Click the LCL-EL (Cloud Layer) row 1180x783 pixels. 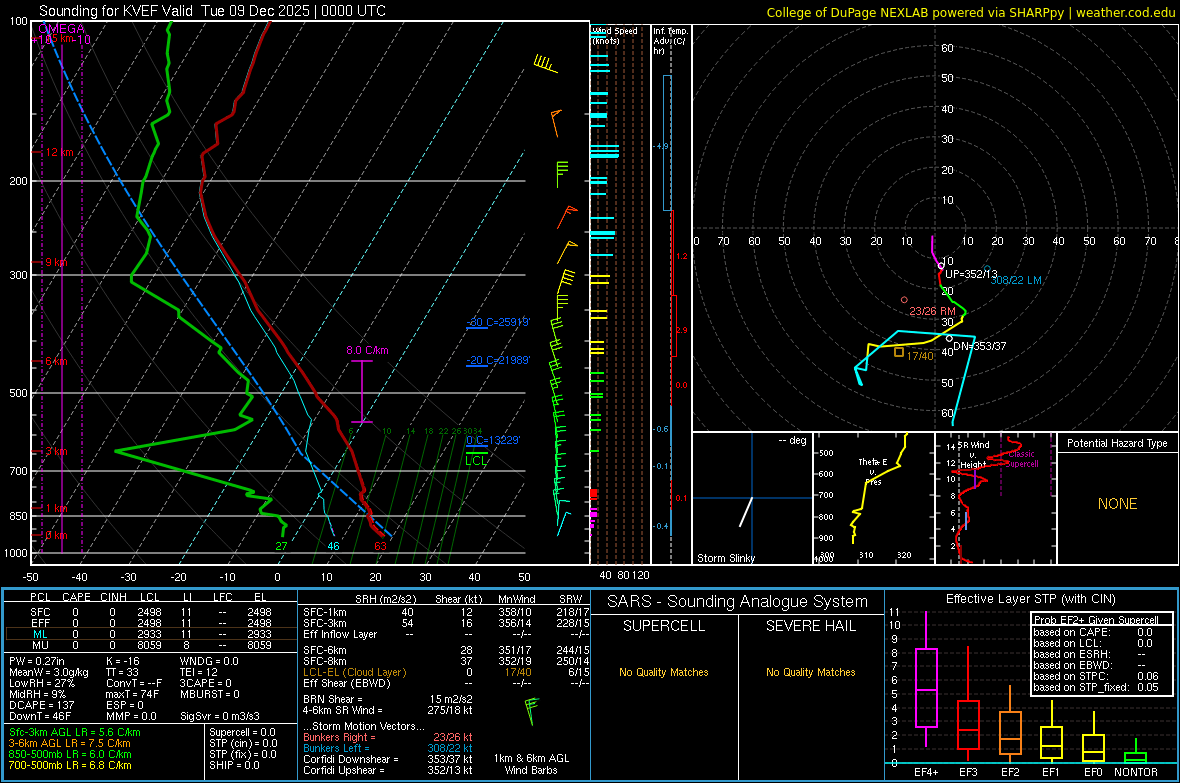(446, 672)
